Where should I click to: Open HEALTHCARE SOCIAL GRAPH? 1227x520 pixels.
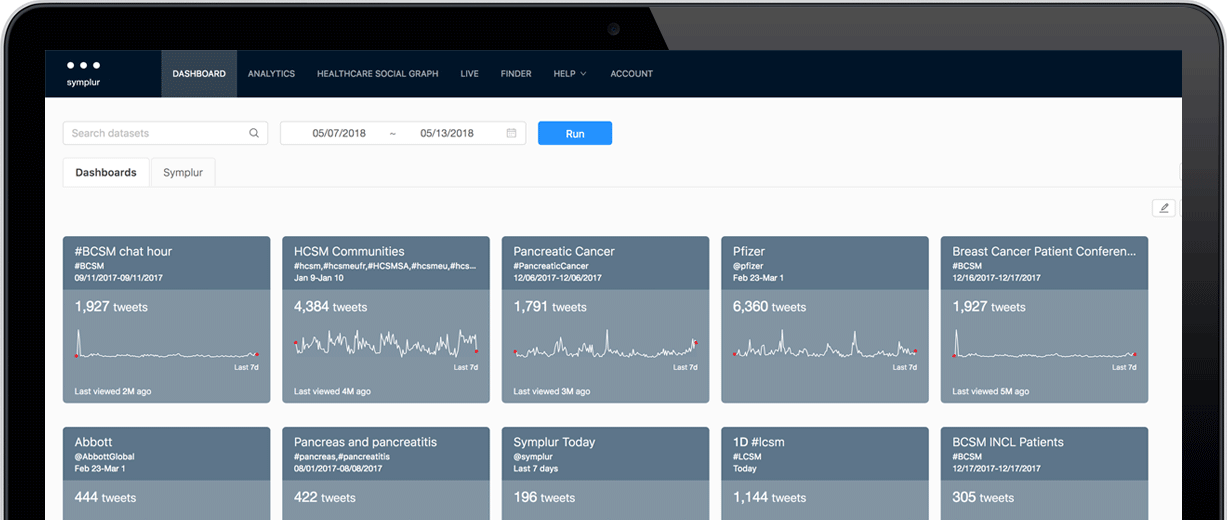378,74
